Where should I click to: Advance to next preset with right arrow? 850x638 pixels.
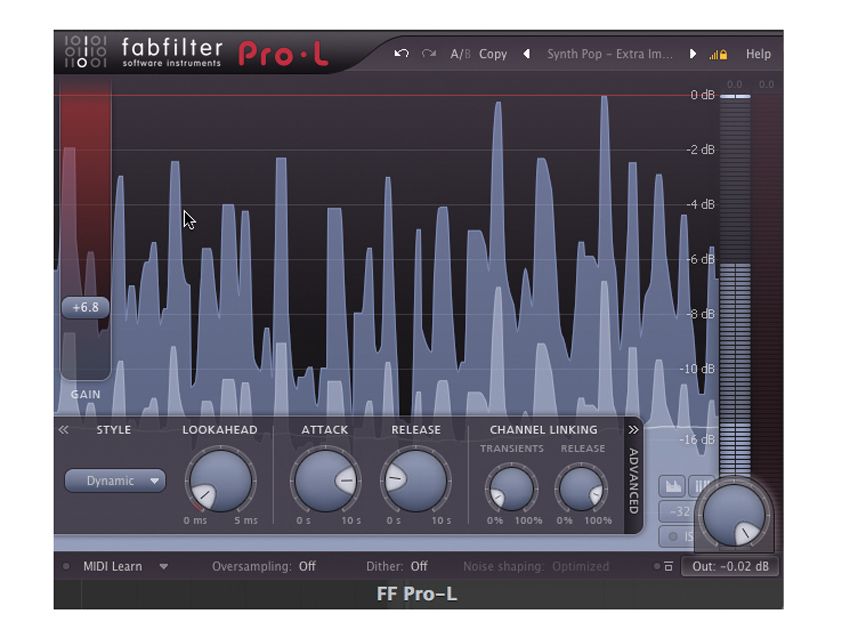click(691, 54)
